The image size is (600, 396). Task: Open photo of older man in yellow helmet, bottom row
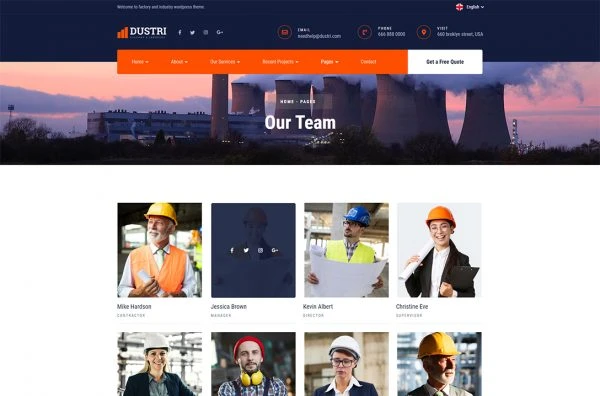tap(439, 364)
